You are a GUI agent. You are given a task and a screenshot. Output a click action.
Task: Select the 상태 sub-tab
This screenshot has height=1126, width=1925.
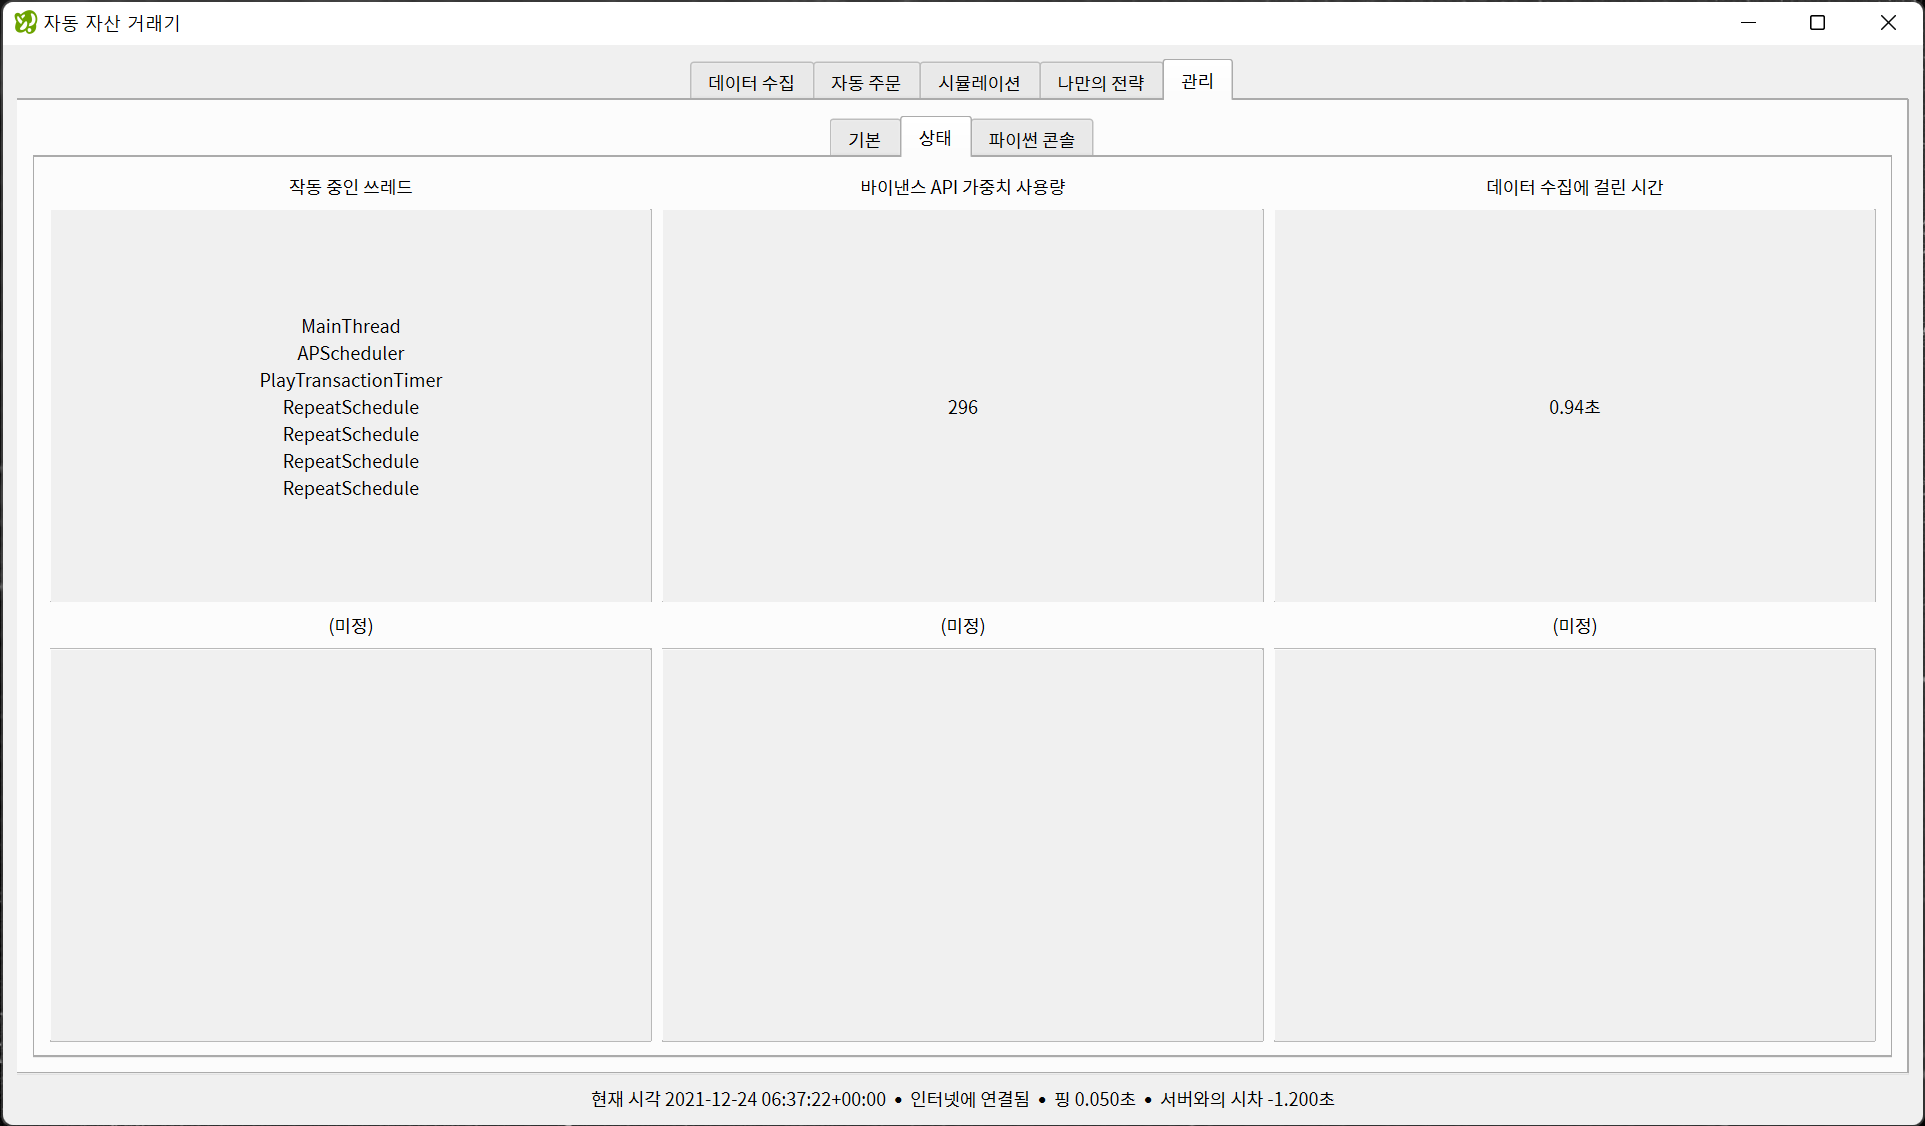935,138
